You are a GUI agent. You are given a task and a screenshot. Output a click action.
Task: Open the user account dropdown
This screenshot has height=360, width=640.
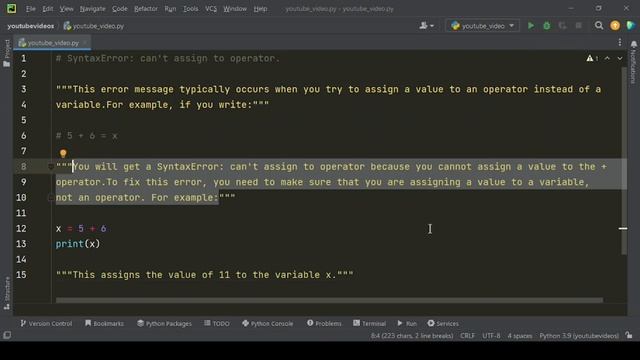pyautogui.click(x=427, y=26)
